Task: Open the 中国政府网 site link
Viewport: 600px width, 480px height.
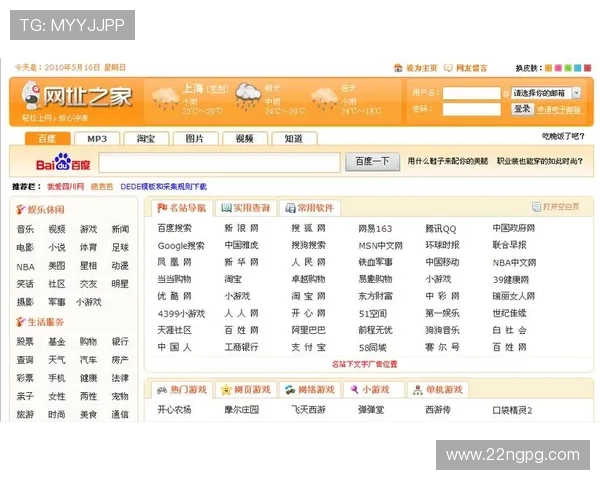Action: pos(514,228)
